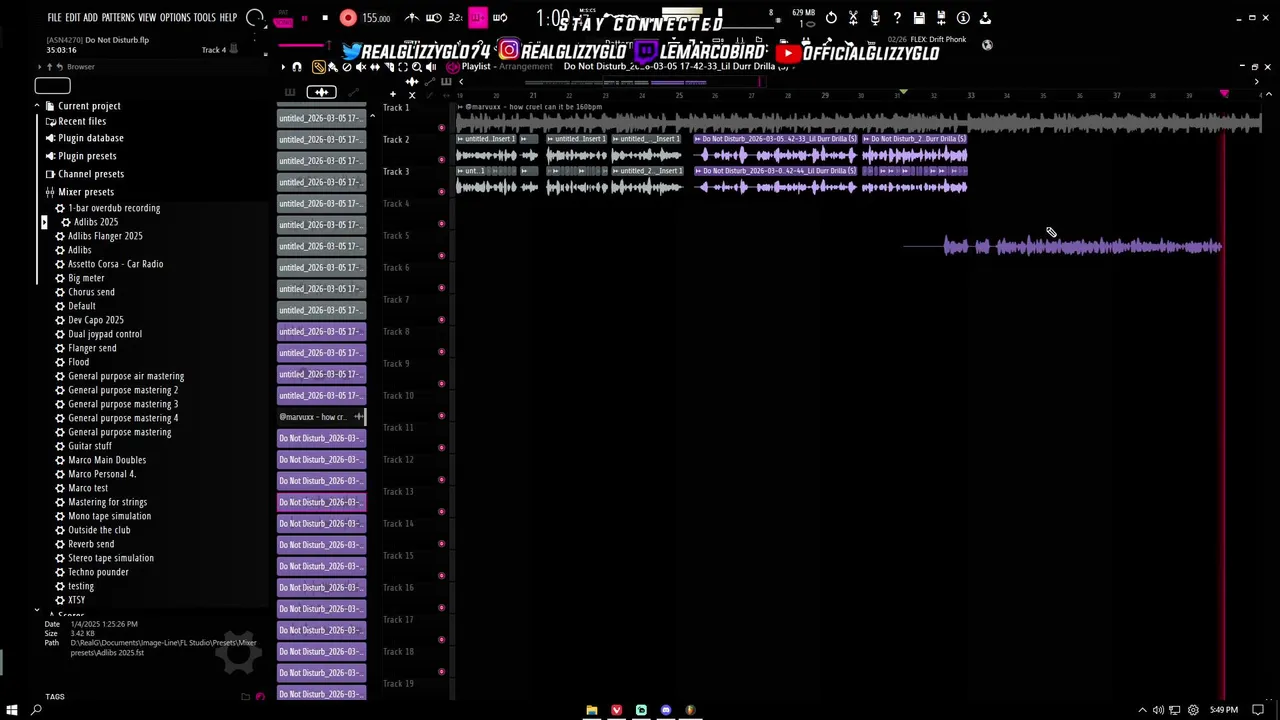
Task: Toggle the metronome
Action: 412,18
